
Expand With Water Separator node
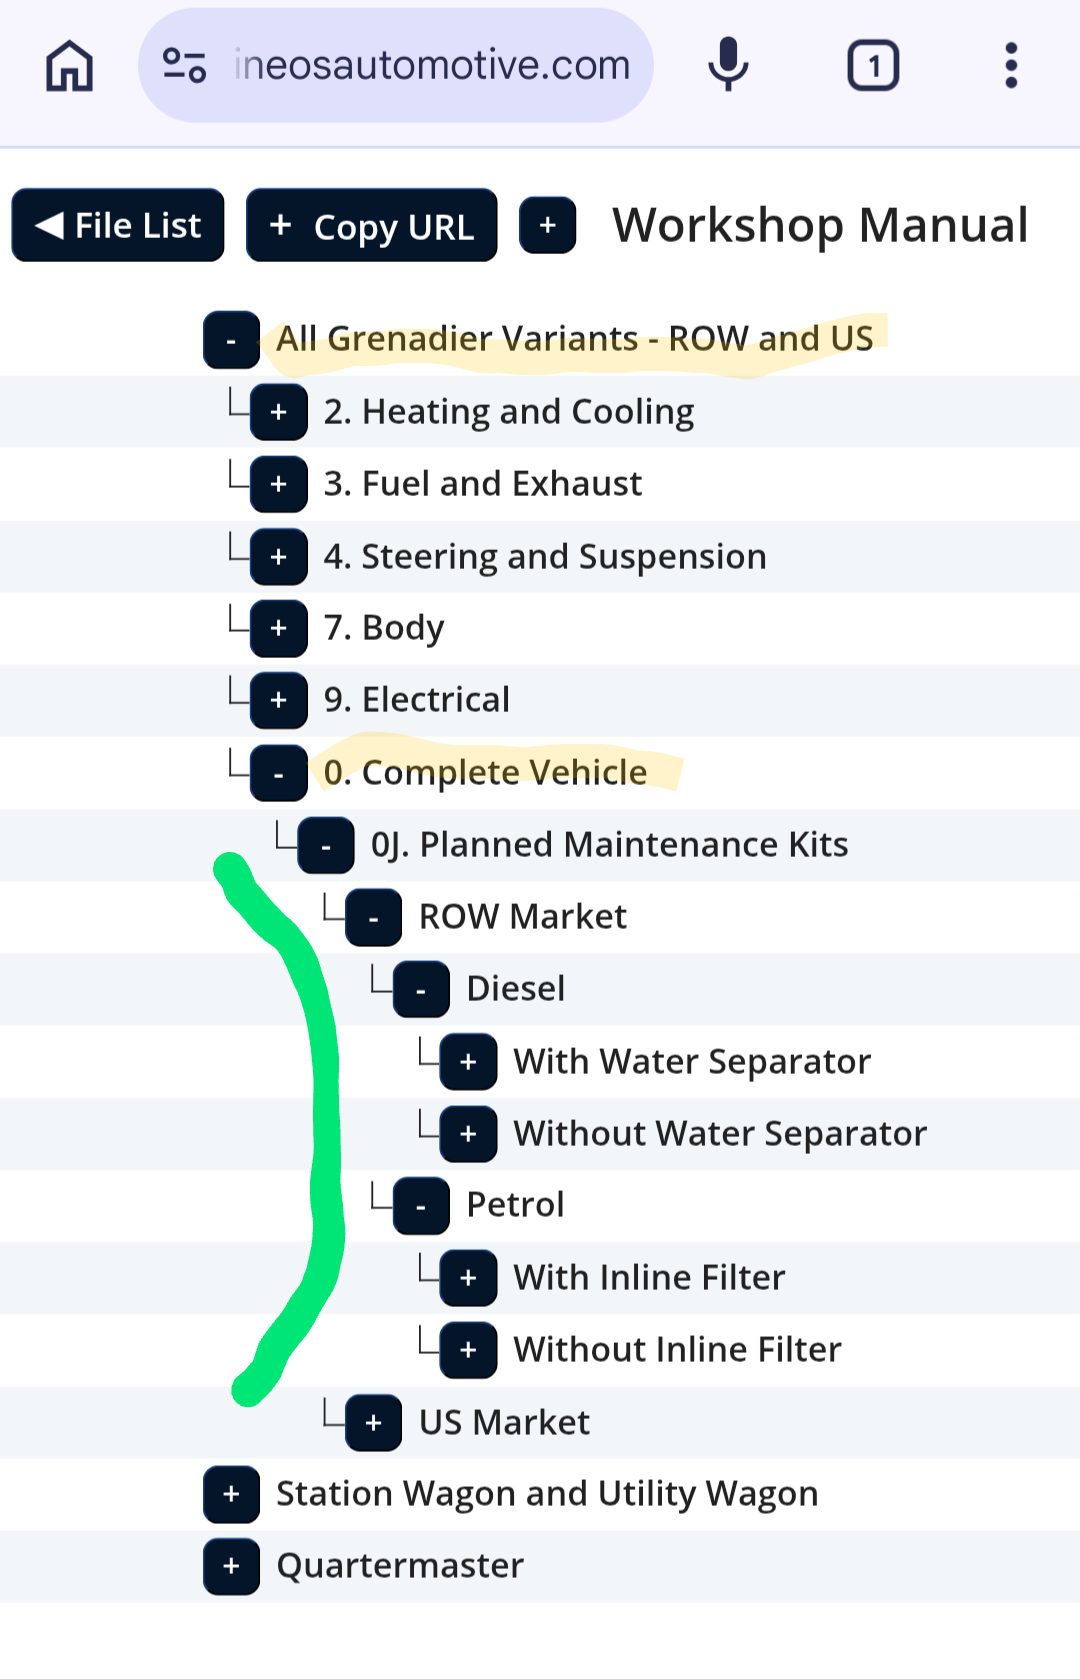tap(468, 1062)
